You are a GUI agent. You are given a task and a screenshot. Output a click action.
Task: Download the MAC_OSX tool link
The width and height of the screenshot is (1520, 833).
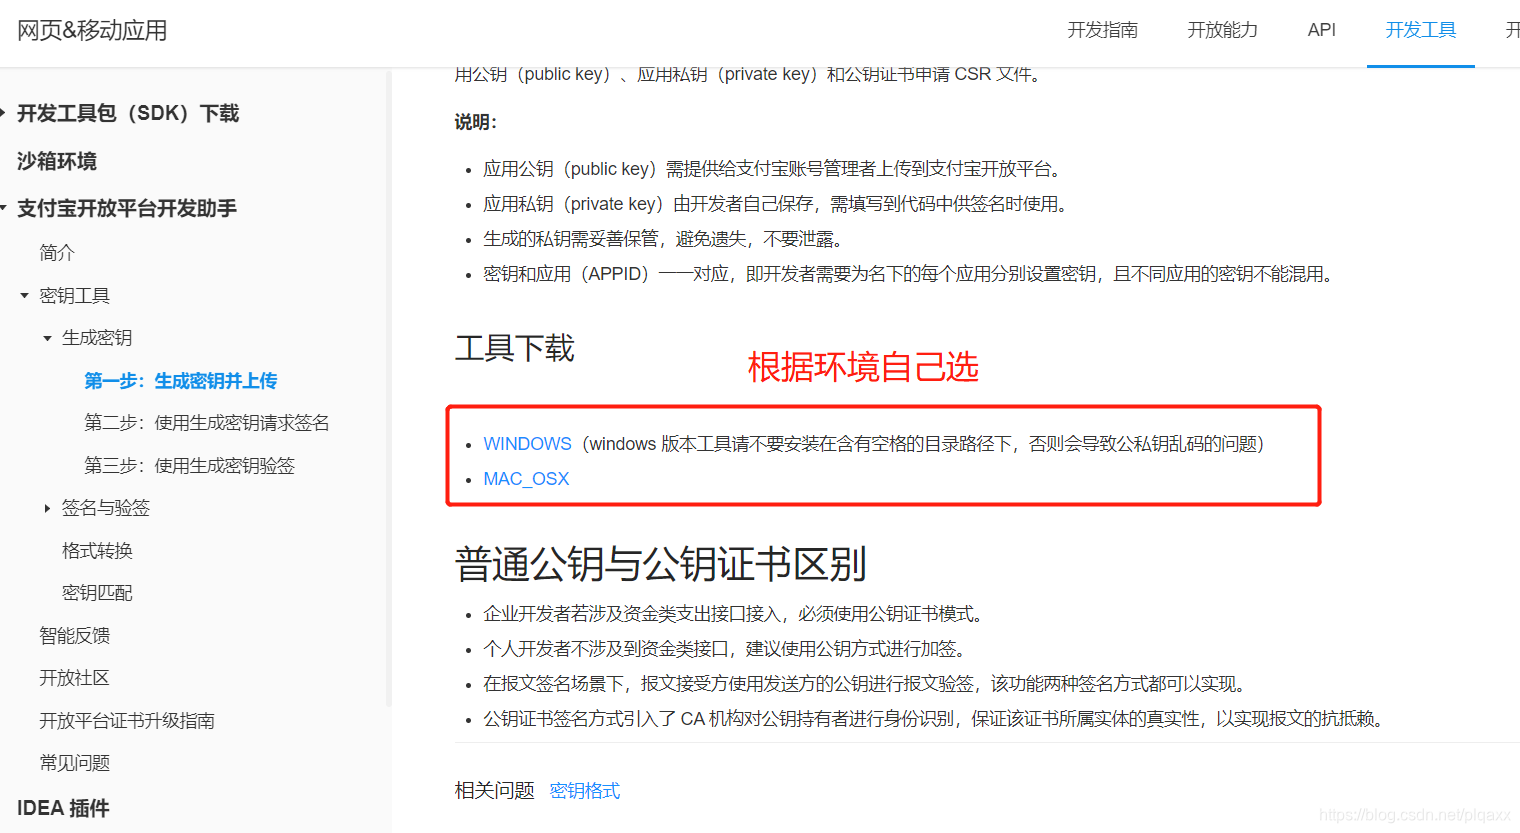click(x=526, y=479)
